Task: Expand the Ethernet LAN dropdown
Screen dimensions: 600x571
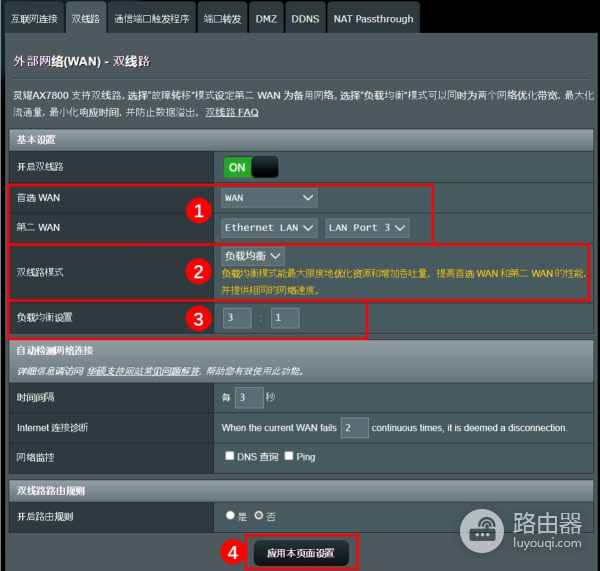Action: coord(269,228)
